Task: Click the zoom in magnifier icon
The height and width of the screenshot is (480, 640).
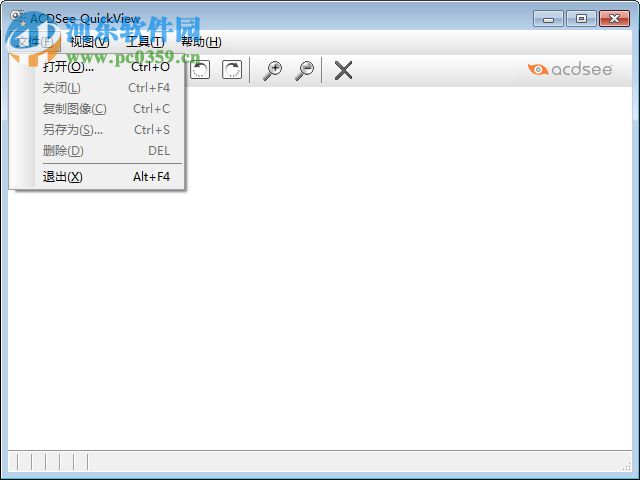Action: point(273,71)
